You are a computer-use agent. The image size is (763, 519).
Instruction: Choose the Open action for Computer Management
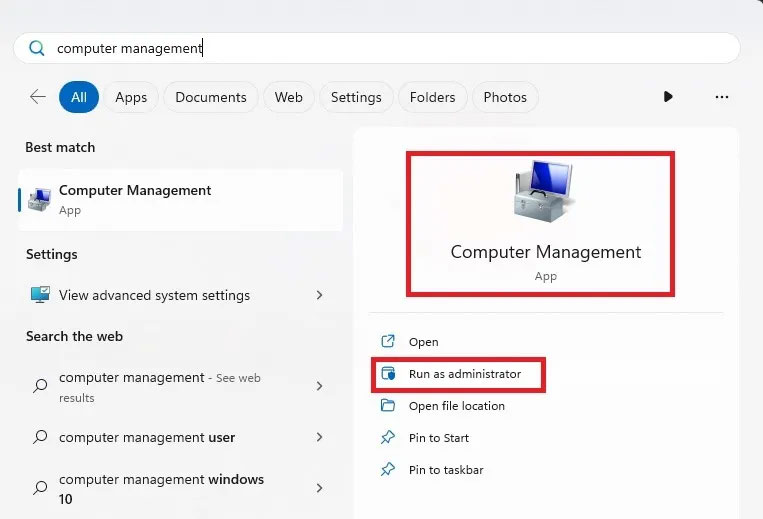point(423,342)
